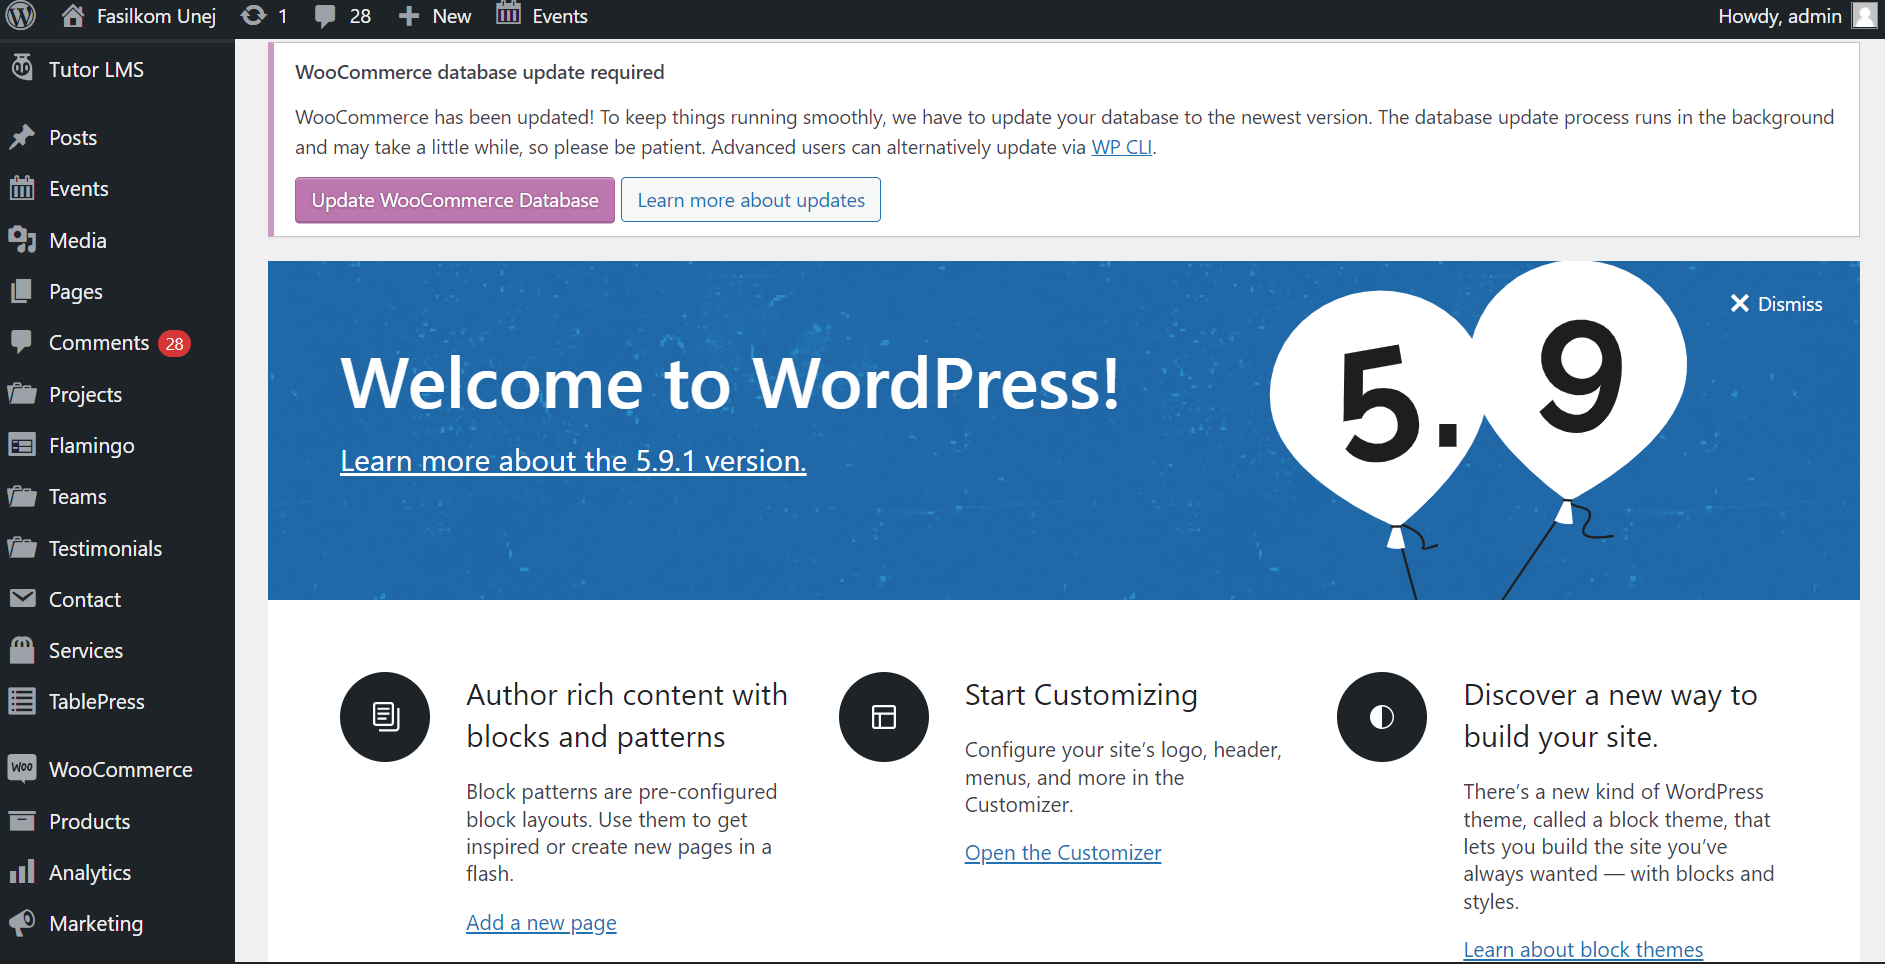Click Update WooCommerce Database button
Image resolution: width=1885 pixels, height=964 pixels.
(x=455, y=200)
